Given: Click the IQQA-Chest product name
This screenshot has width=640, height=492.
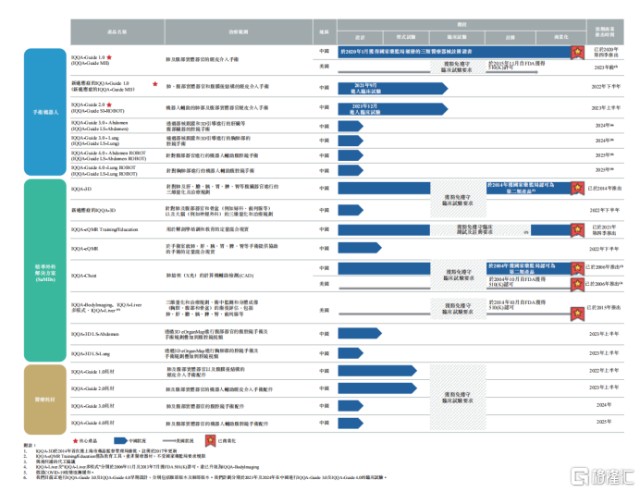Looking at the screenshot, I should click(x=84, y=276).
